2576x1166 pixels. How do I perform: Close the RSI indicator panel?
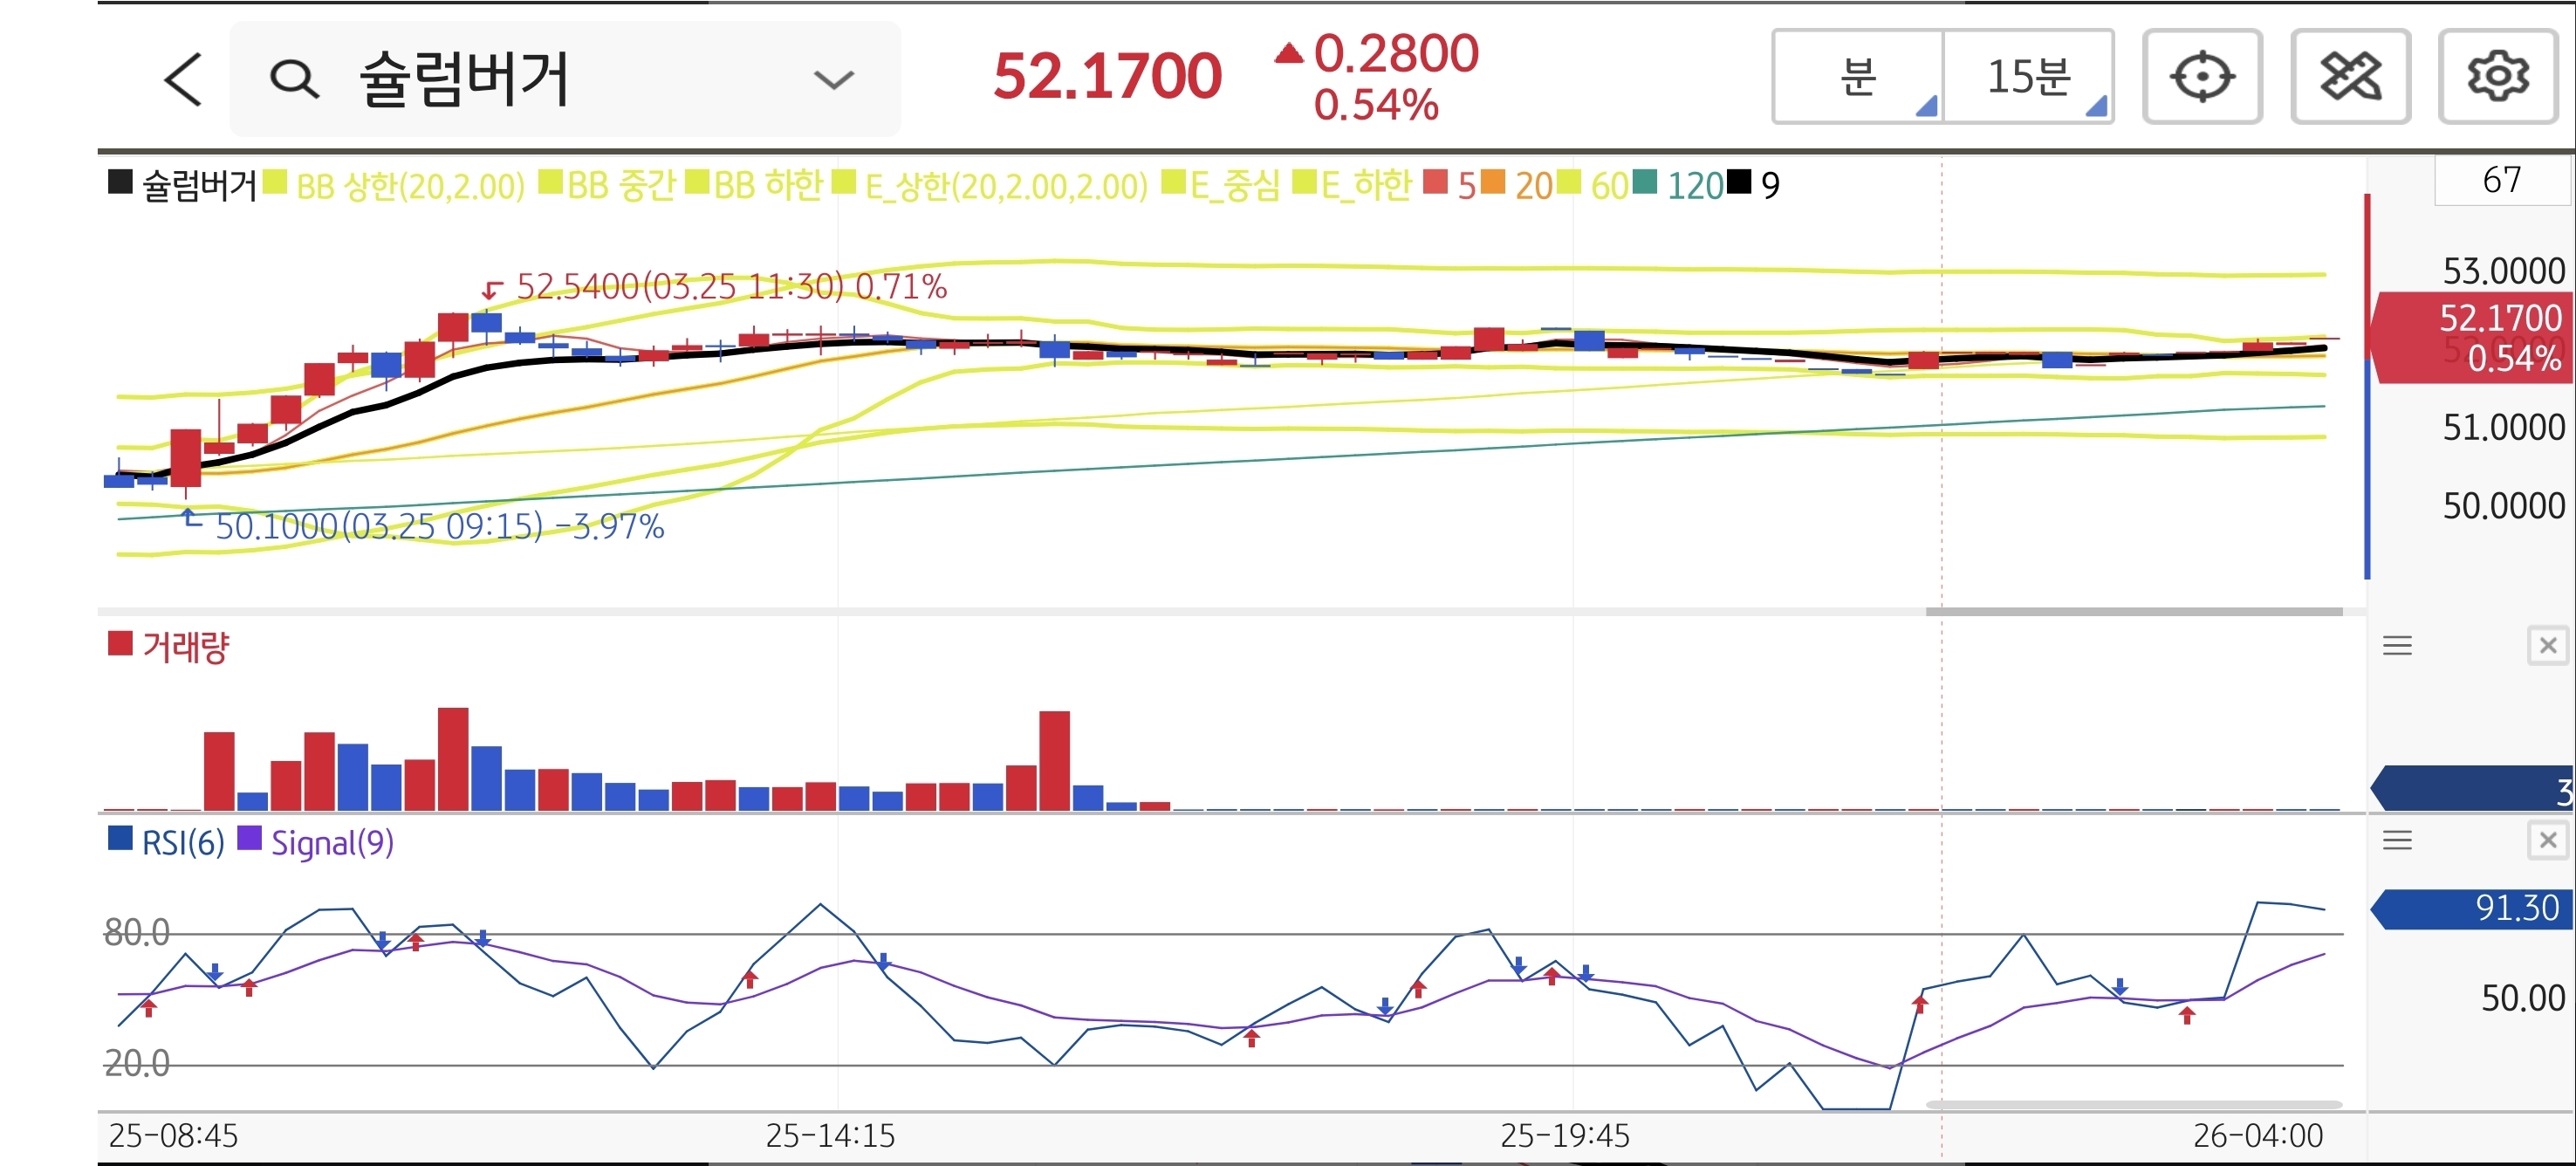click(2547, 840)
